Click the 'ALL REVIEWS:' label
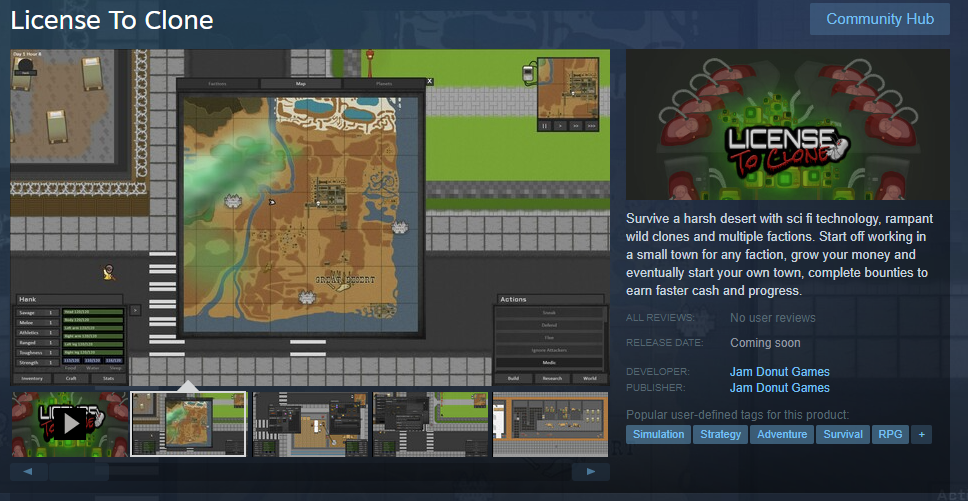Image resolution: width=968 pixels, height=501 pixels. tap(660, 318)
